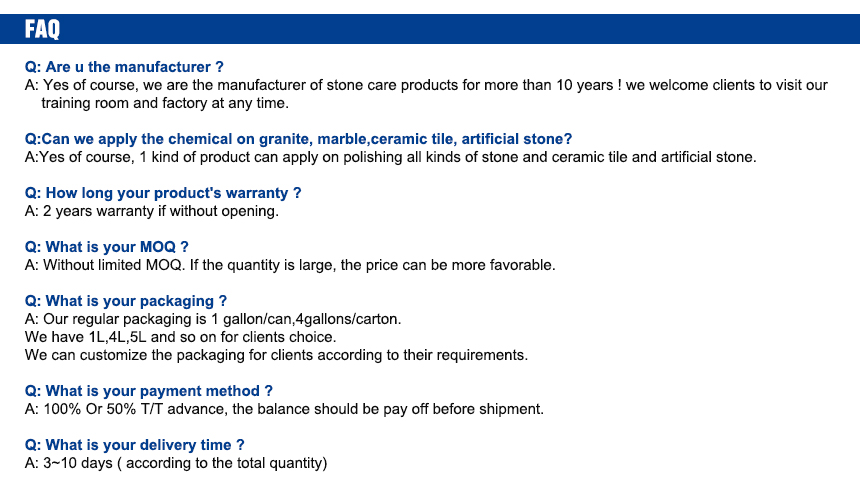This screenshot has width=860, height=487.
Task: Click the '50% T/T advance' payment answer
Action: [284, 409]
